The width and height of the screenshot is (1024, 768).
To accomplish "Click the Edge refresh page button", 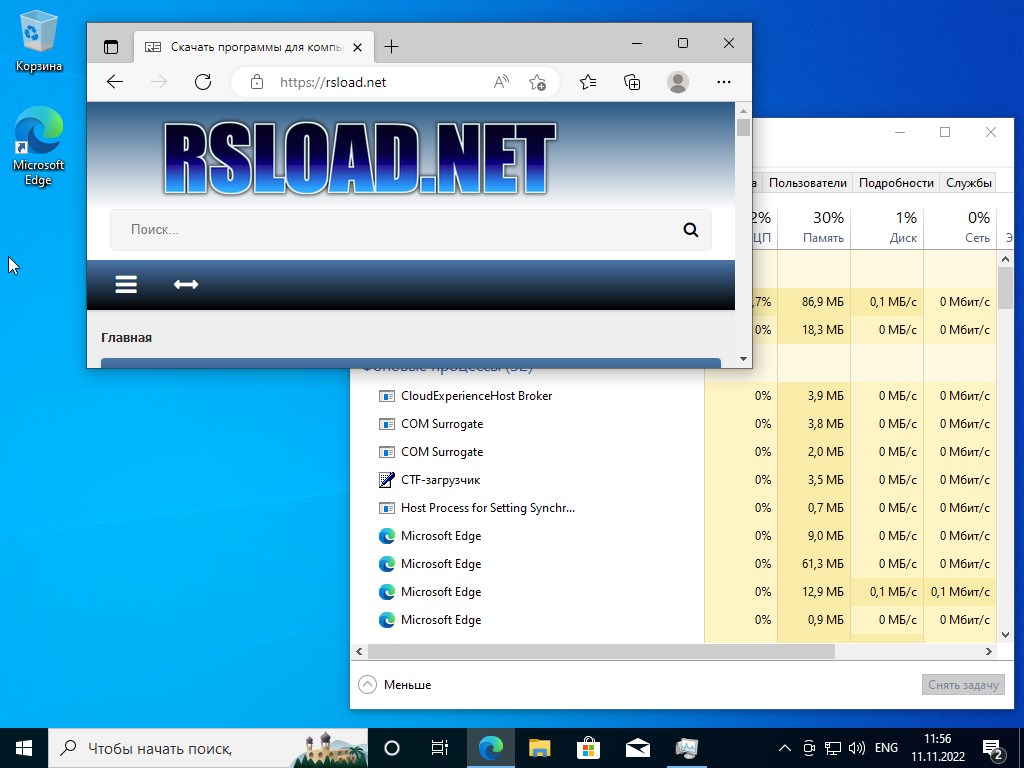I will coord(203,82).
